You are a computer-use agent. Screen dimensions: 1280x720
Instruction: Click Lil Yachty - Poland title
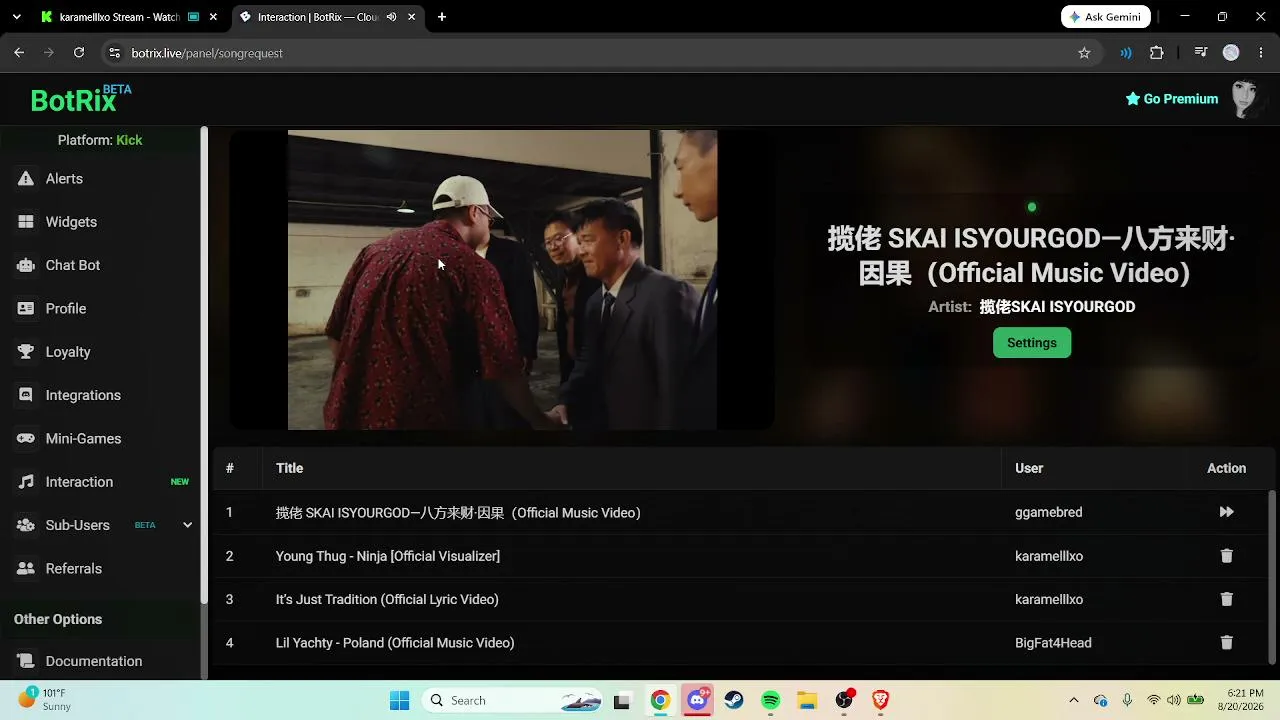pyautogui.click(x=395, y=643)
